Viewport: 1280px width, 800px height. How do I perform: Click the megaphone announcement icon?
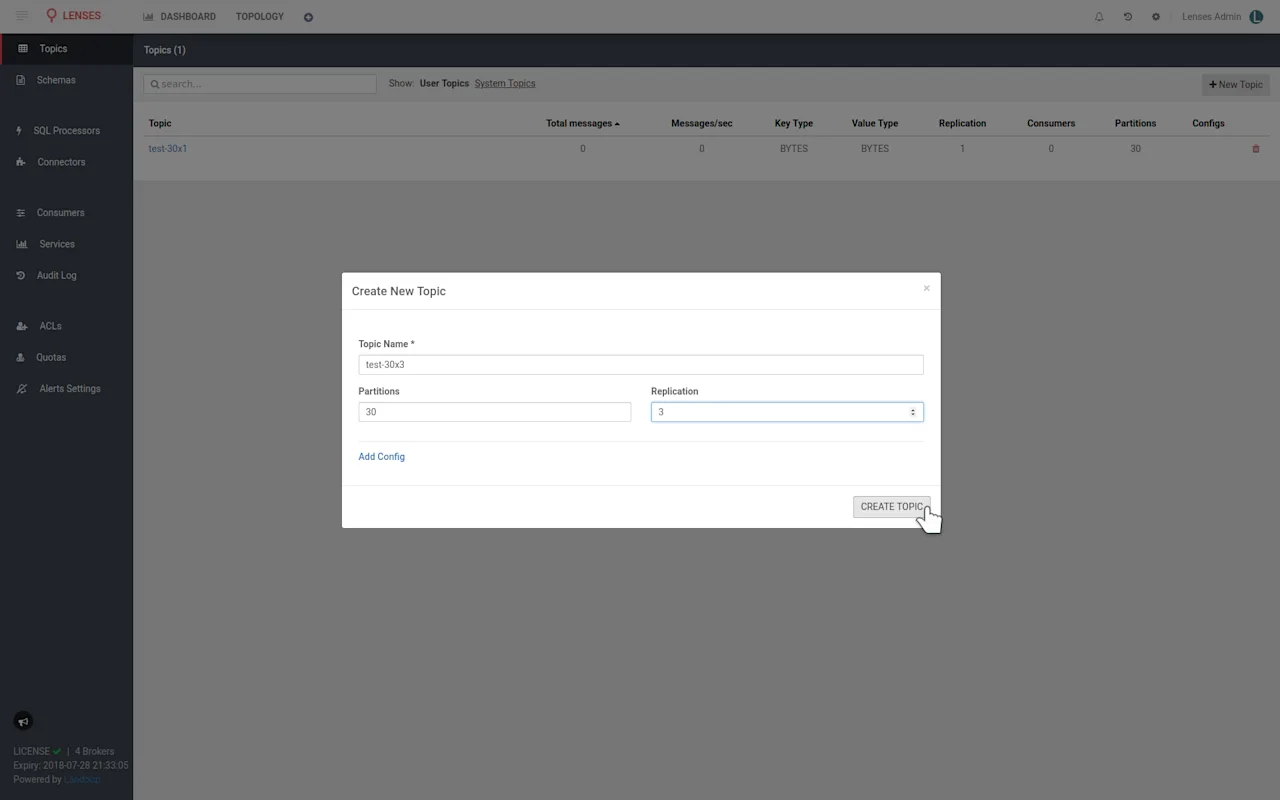coord(23,721)
